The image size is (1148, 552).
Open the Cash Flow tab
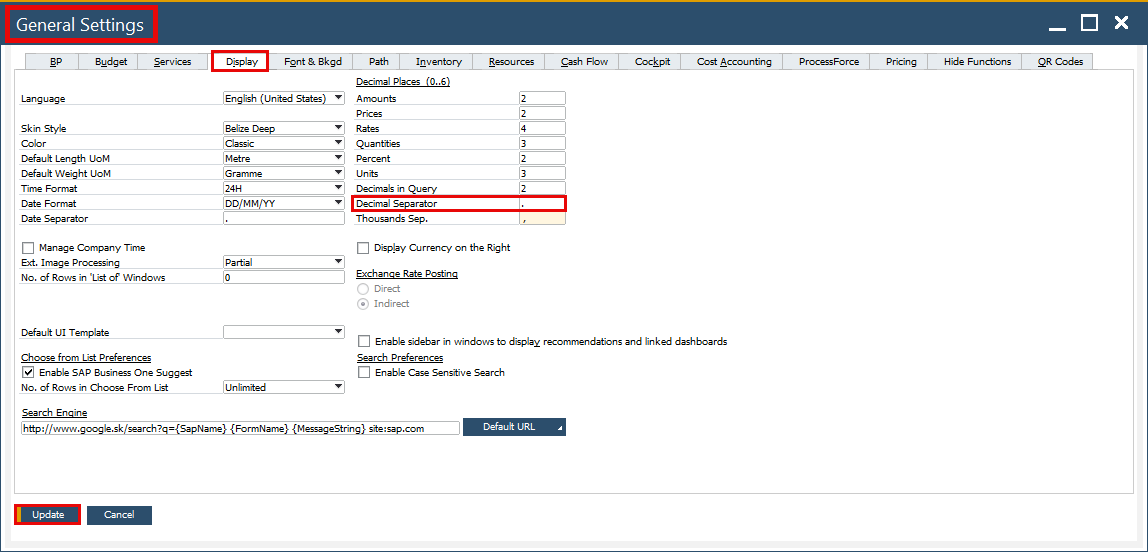[x=584, y=61]
